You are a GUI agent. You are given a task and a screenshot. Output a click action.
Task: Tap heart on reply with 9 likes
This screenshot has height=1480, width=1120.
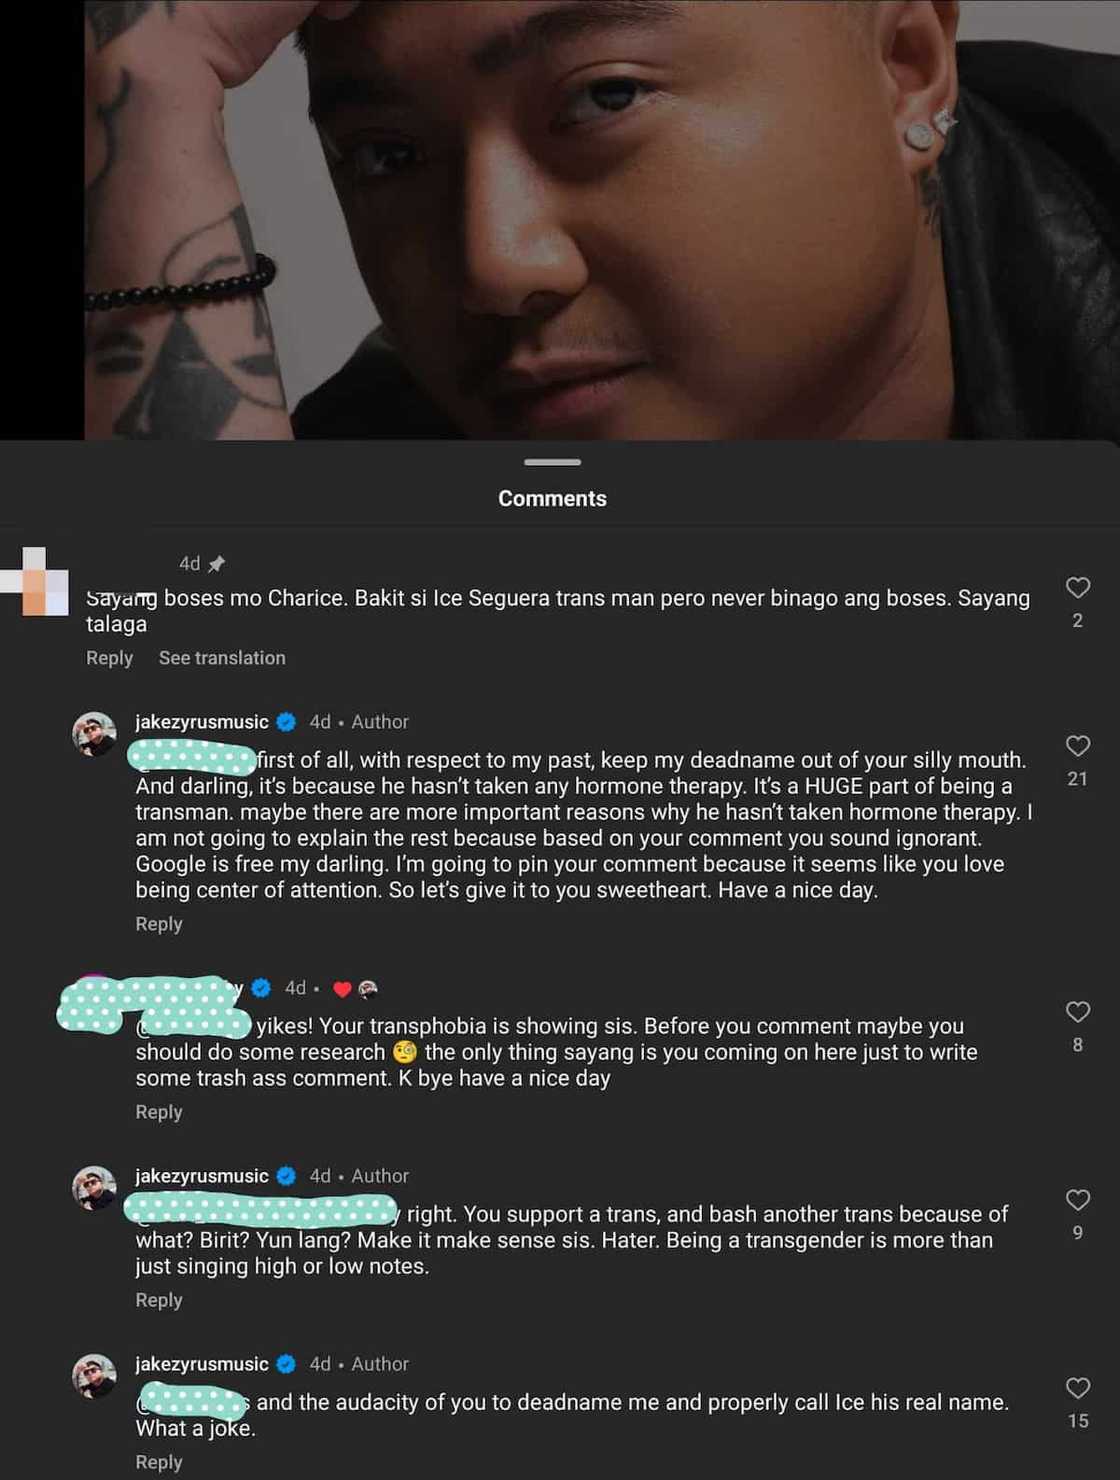tap(1077, 1199)
